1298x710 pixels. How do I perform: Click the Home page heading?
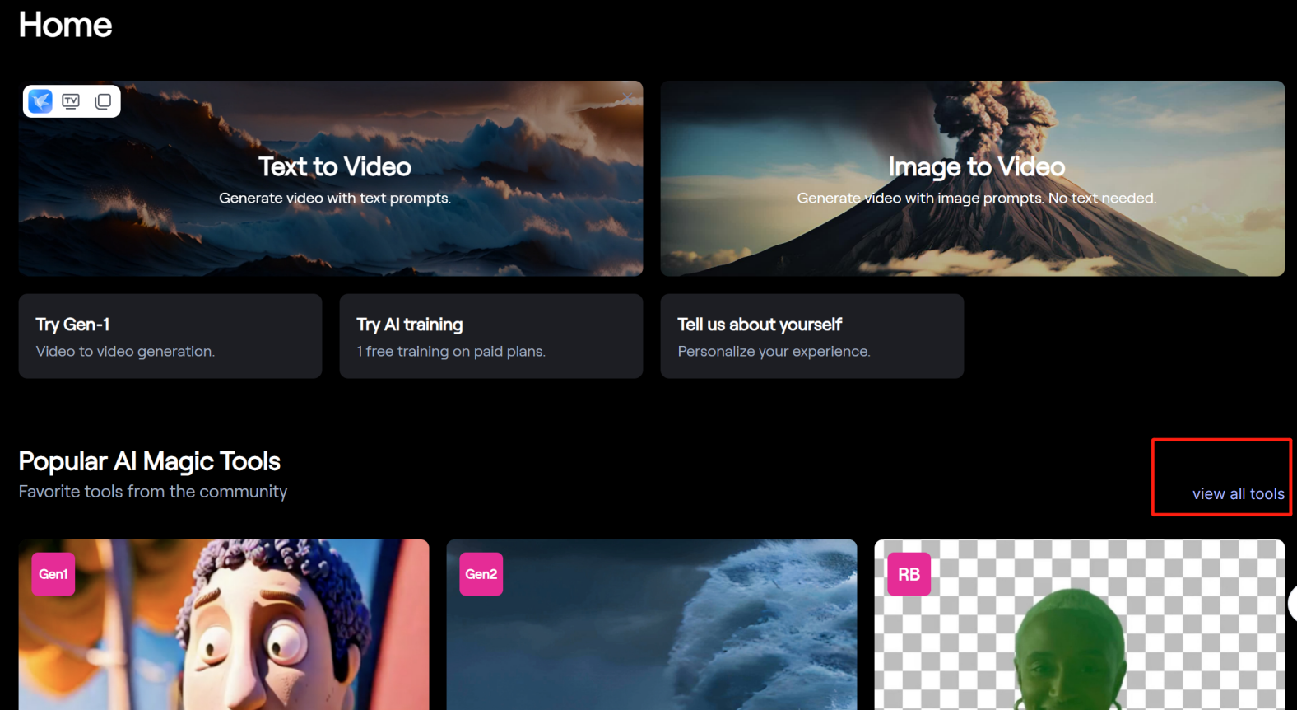tap(66, 25)
